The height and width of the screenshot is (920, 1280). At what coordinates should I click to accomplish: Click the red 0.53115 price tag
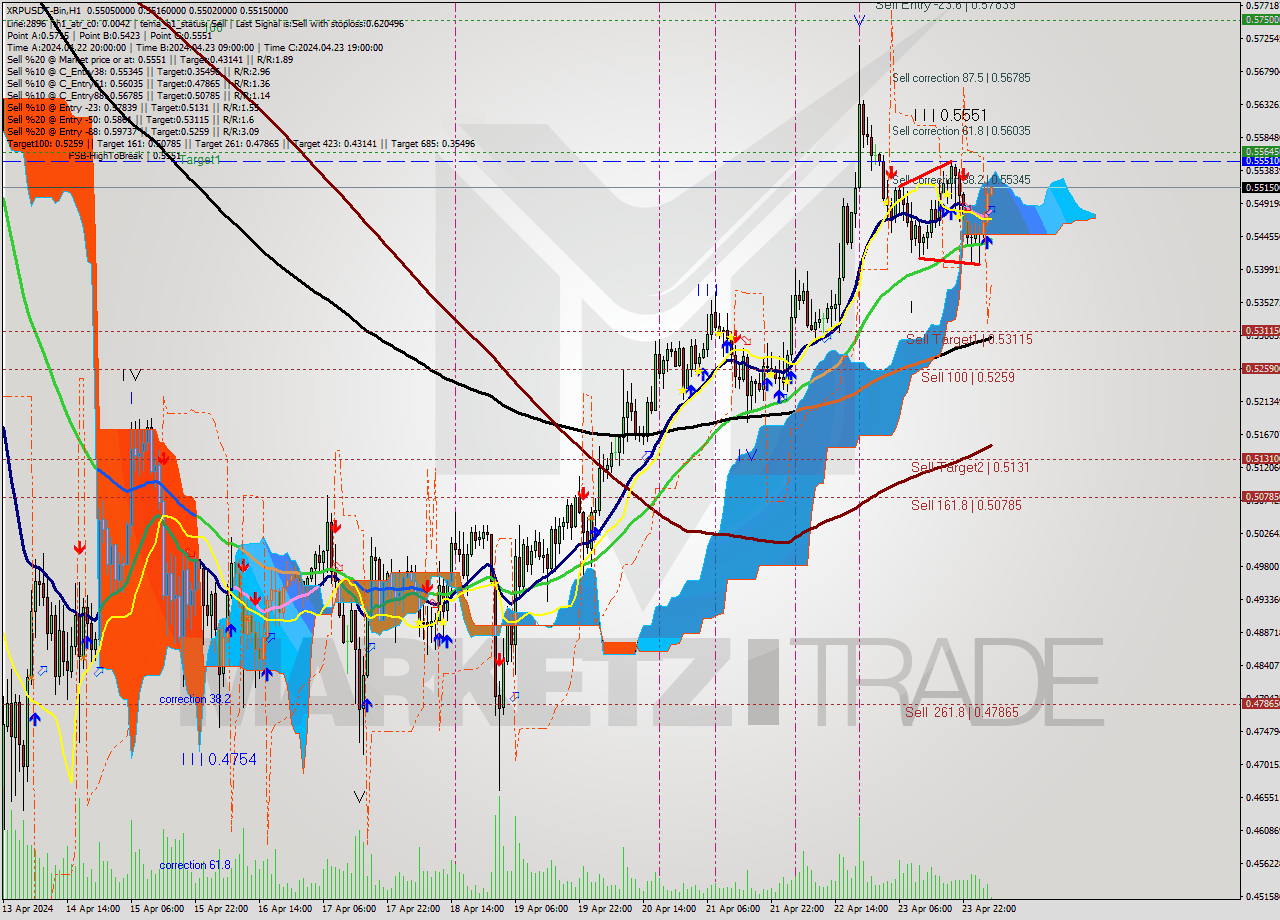(x=1260, y=330)
